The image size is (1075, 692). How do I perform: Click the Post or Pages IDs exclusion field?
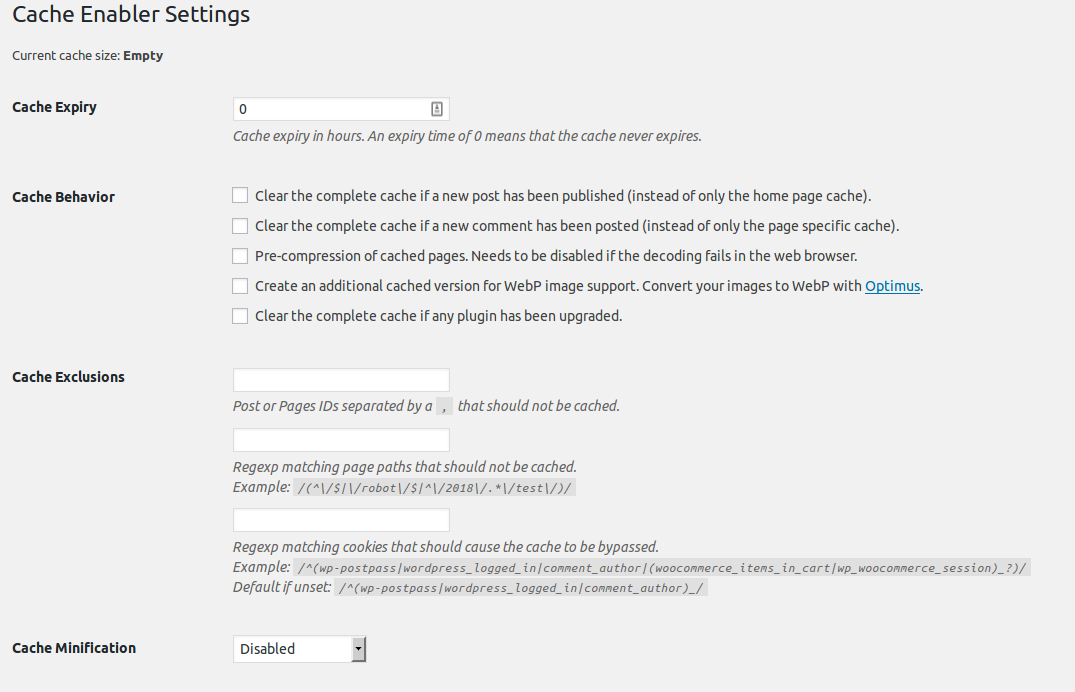click(341, 380)
